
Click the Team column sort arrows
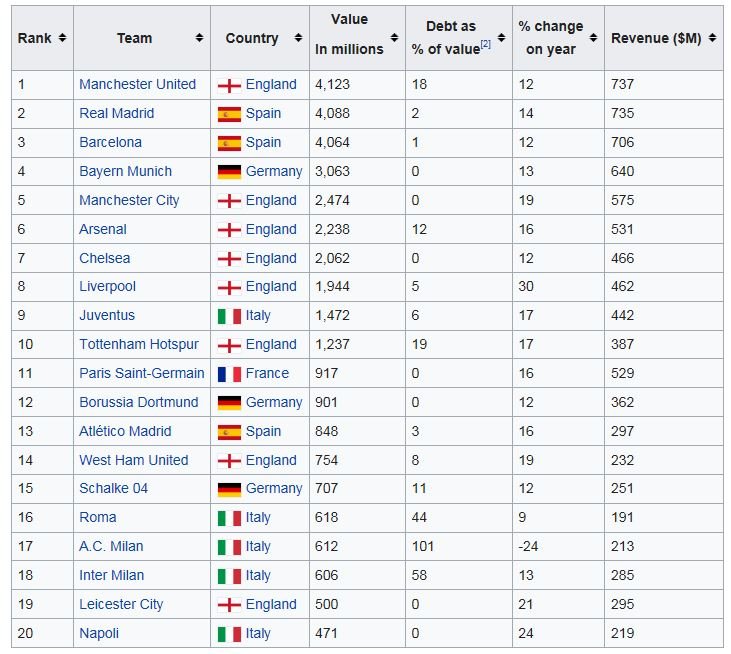[199, 38]
